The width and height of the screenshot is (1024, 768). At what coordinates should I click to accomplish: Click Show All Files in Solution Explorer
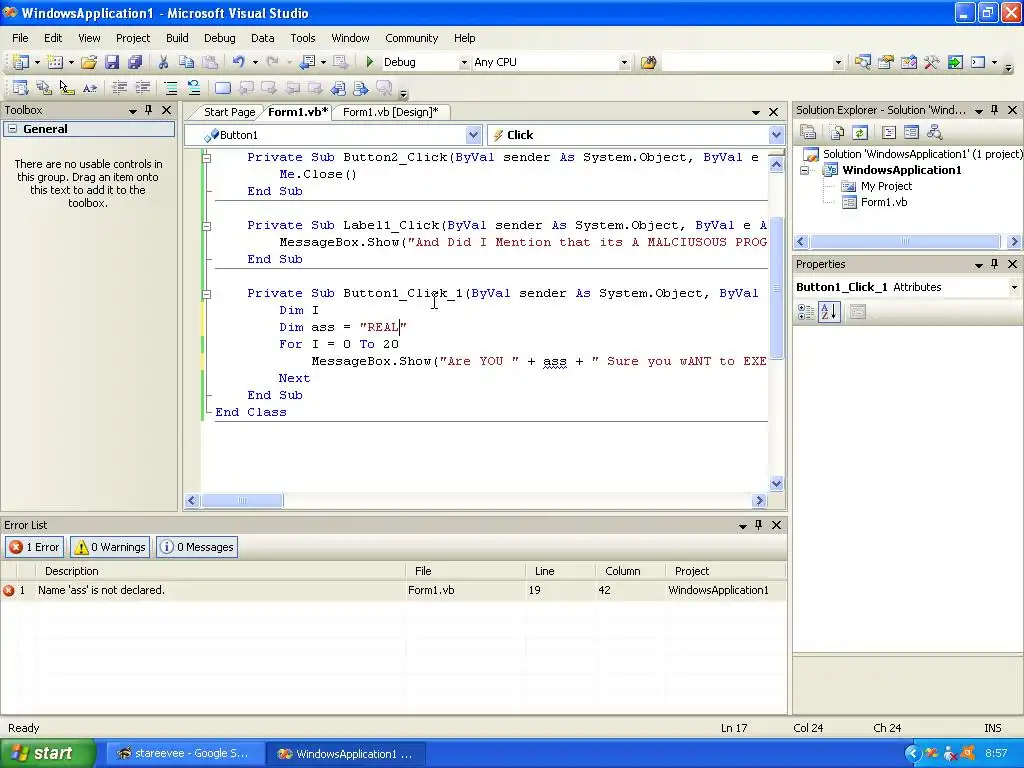[x=837, y=133]
